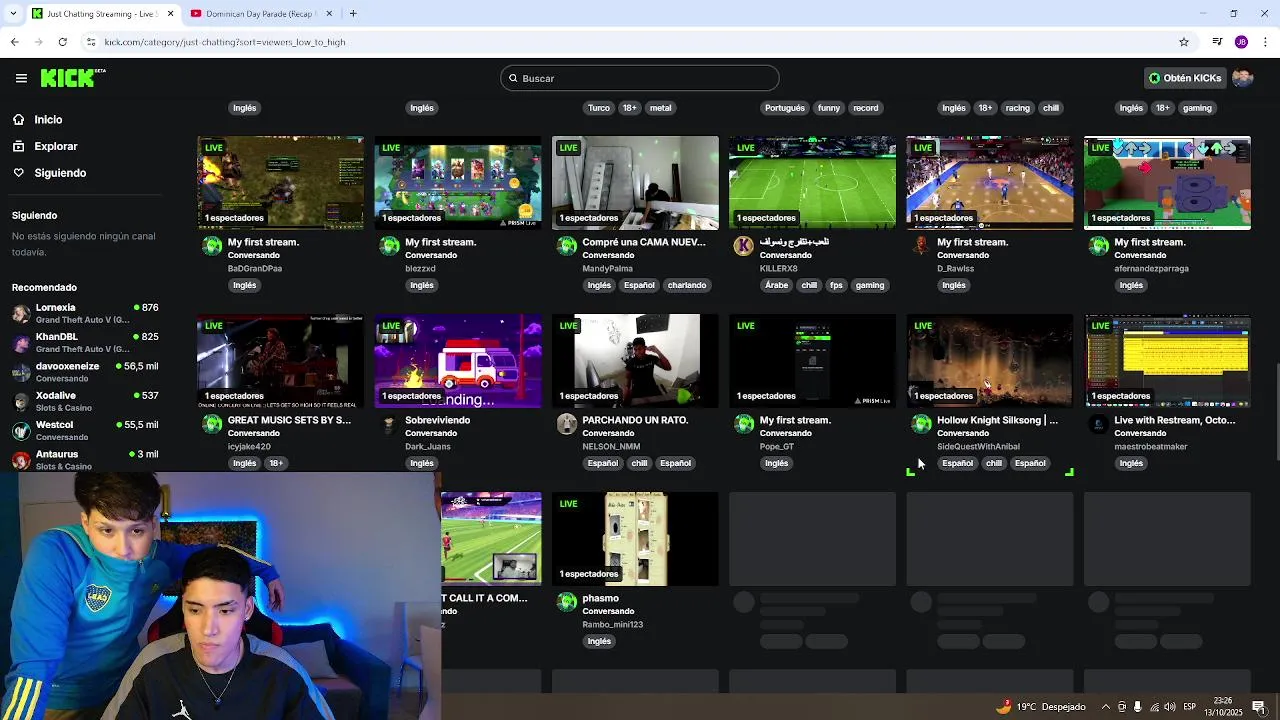The height and width of the screenshot is (720, 1280).
Task: Show hidden system tray icons chevron
Action: pyautogui.click(x=1105, y=706)
